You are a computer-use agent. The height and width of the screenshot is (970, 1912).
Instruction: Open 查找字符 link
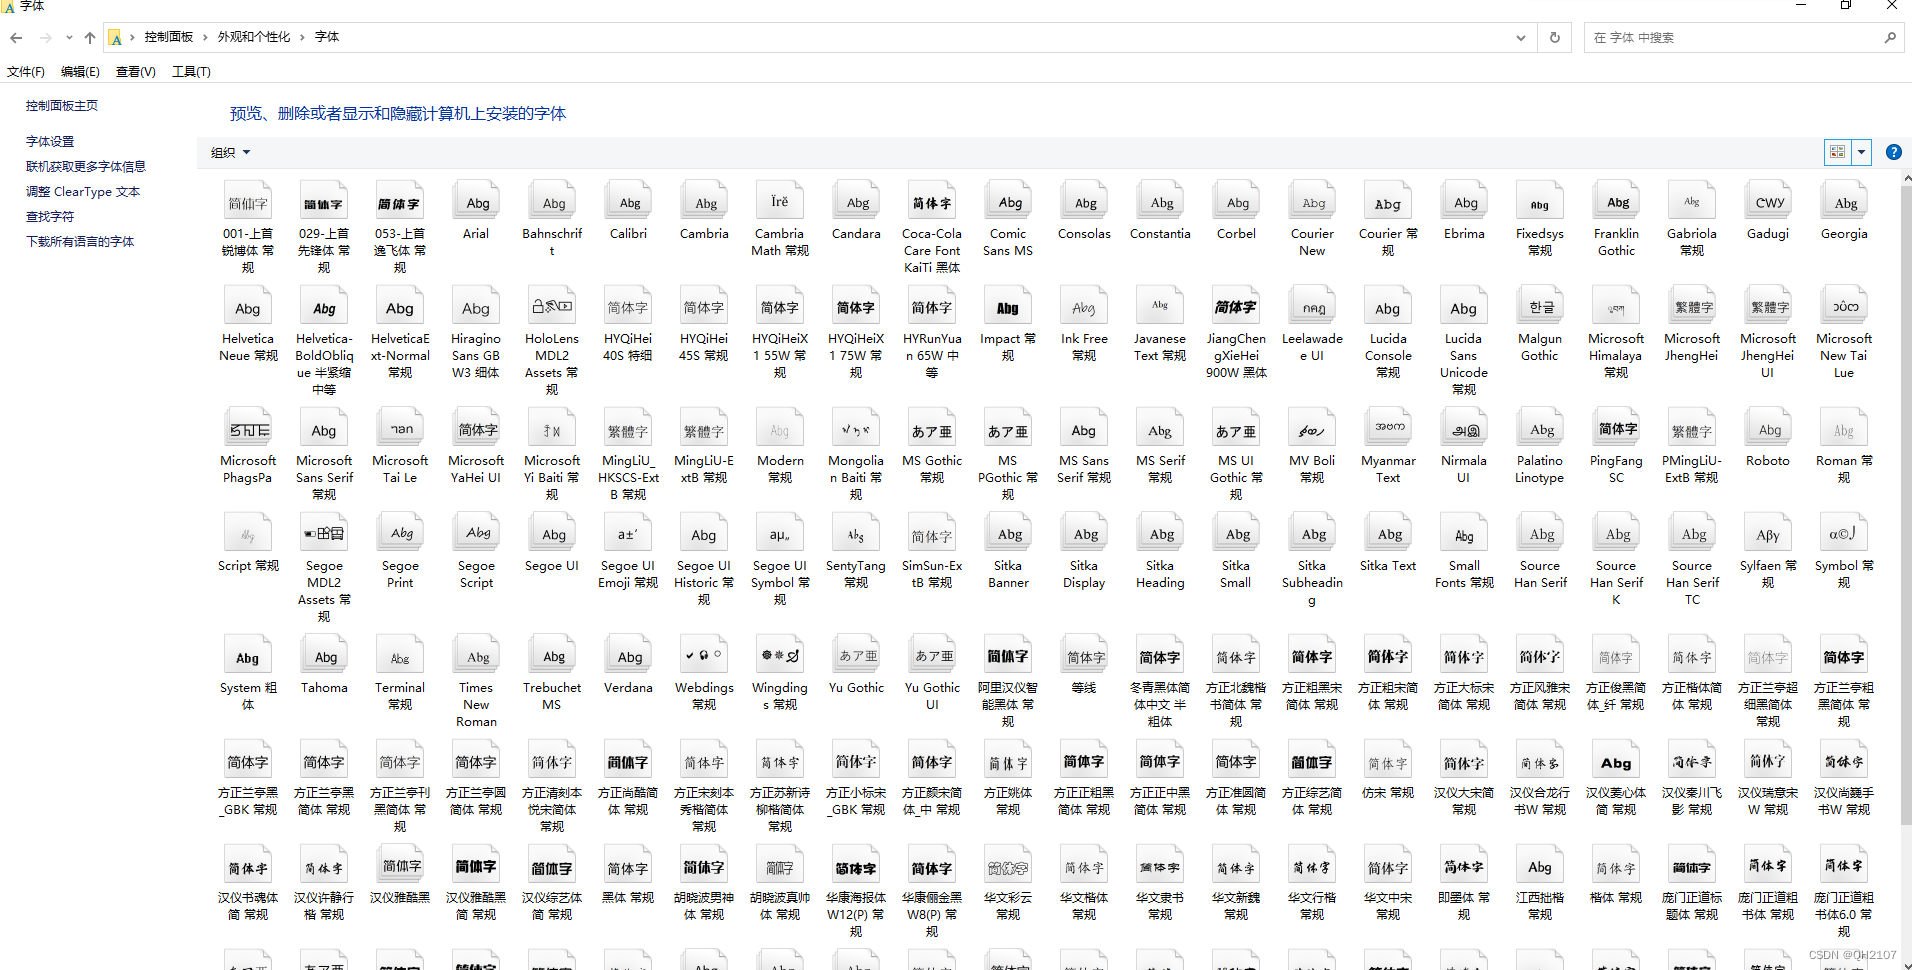tap(50, 217)
